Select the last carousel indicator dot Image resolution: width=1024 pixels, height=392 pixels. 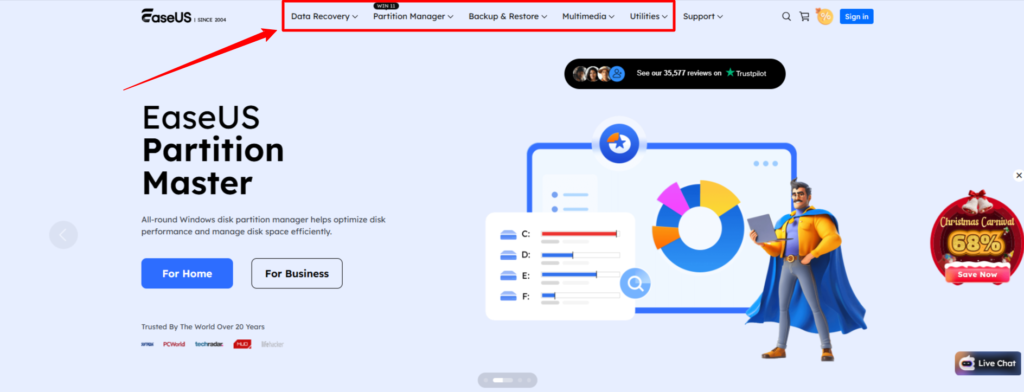pos(530,380)
